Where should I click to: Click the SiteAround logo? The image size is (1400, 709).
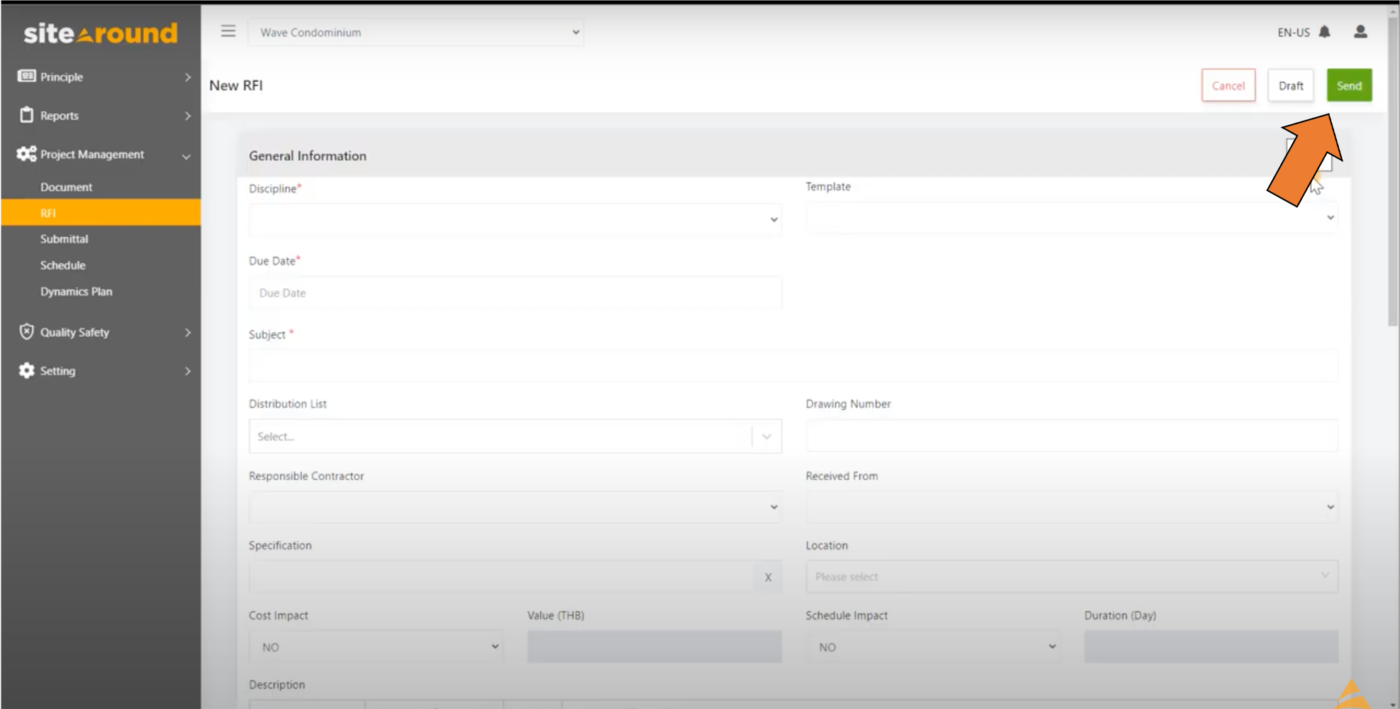(x=100, y=32)
